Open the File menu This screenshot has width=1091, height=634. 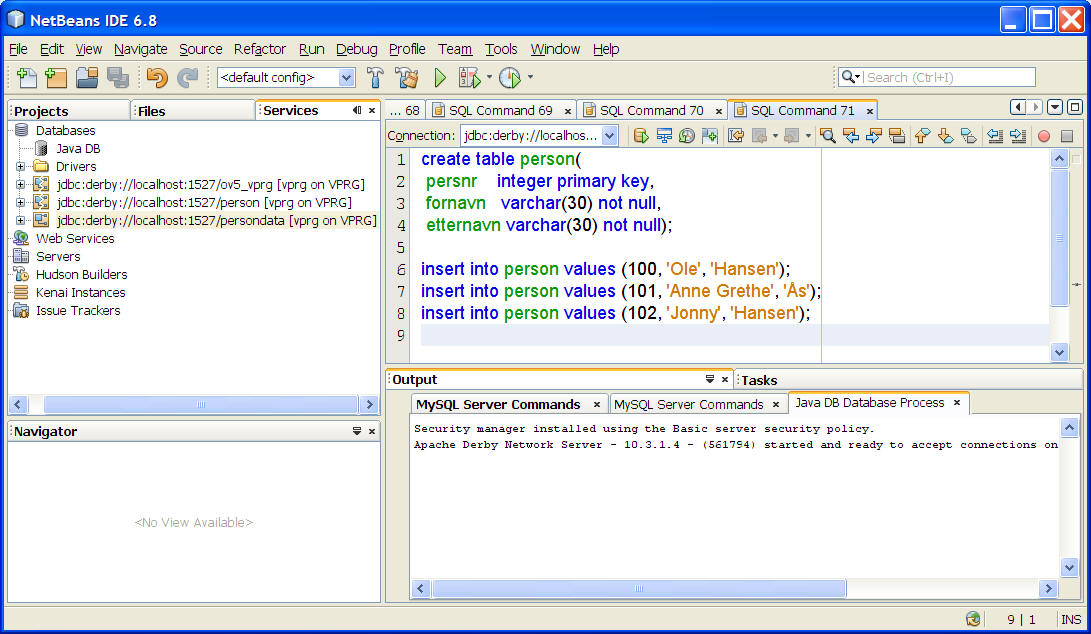click(x=18, y=49)
